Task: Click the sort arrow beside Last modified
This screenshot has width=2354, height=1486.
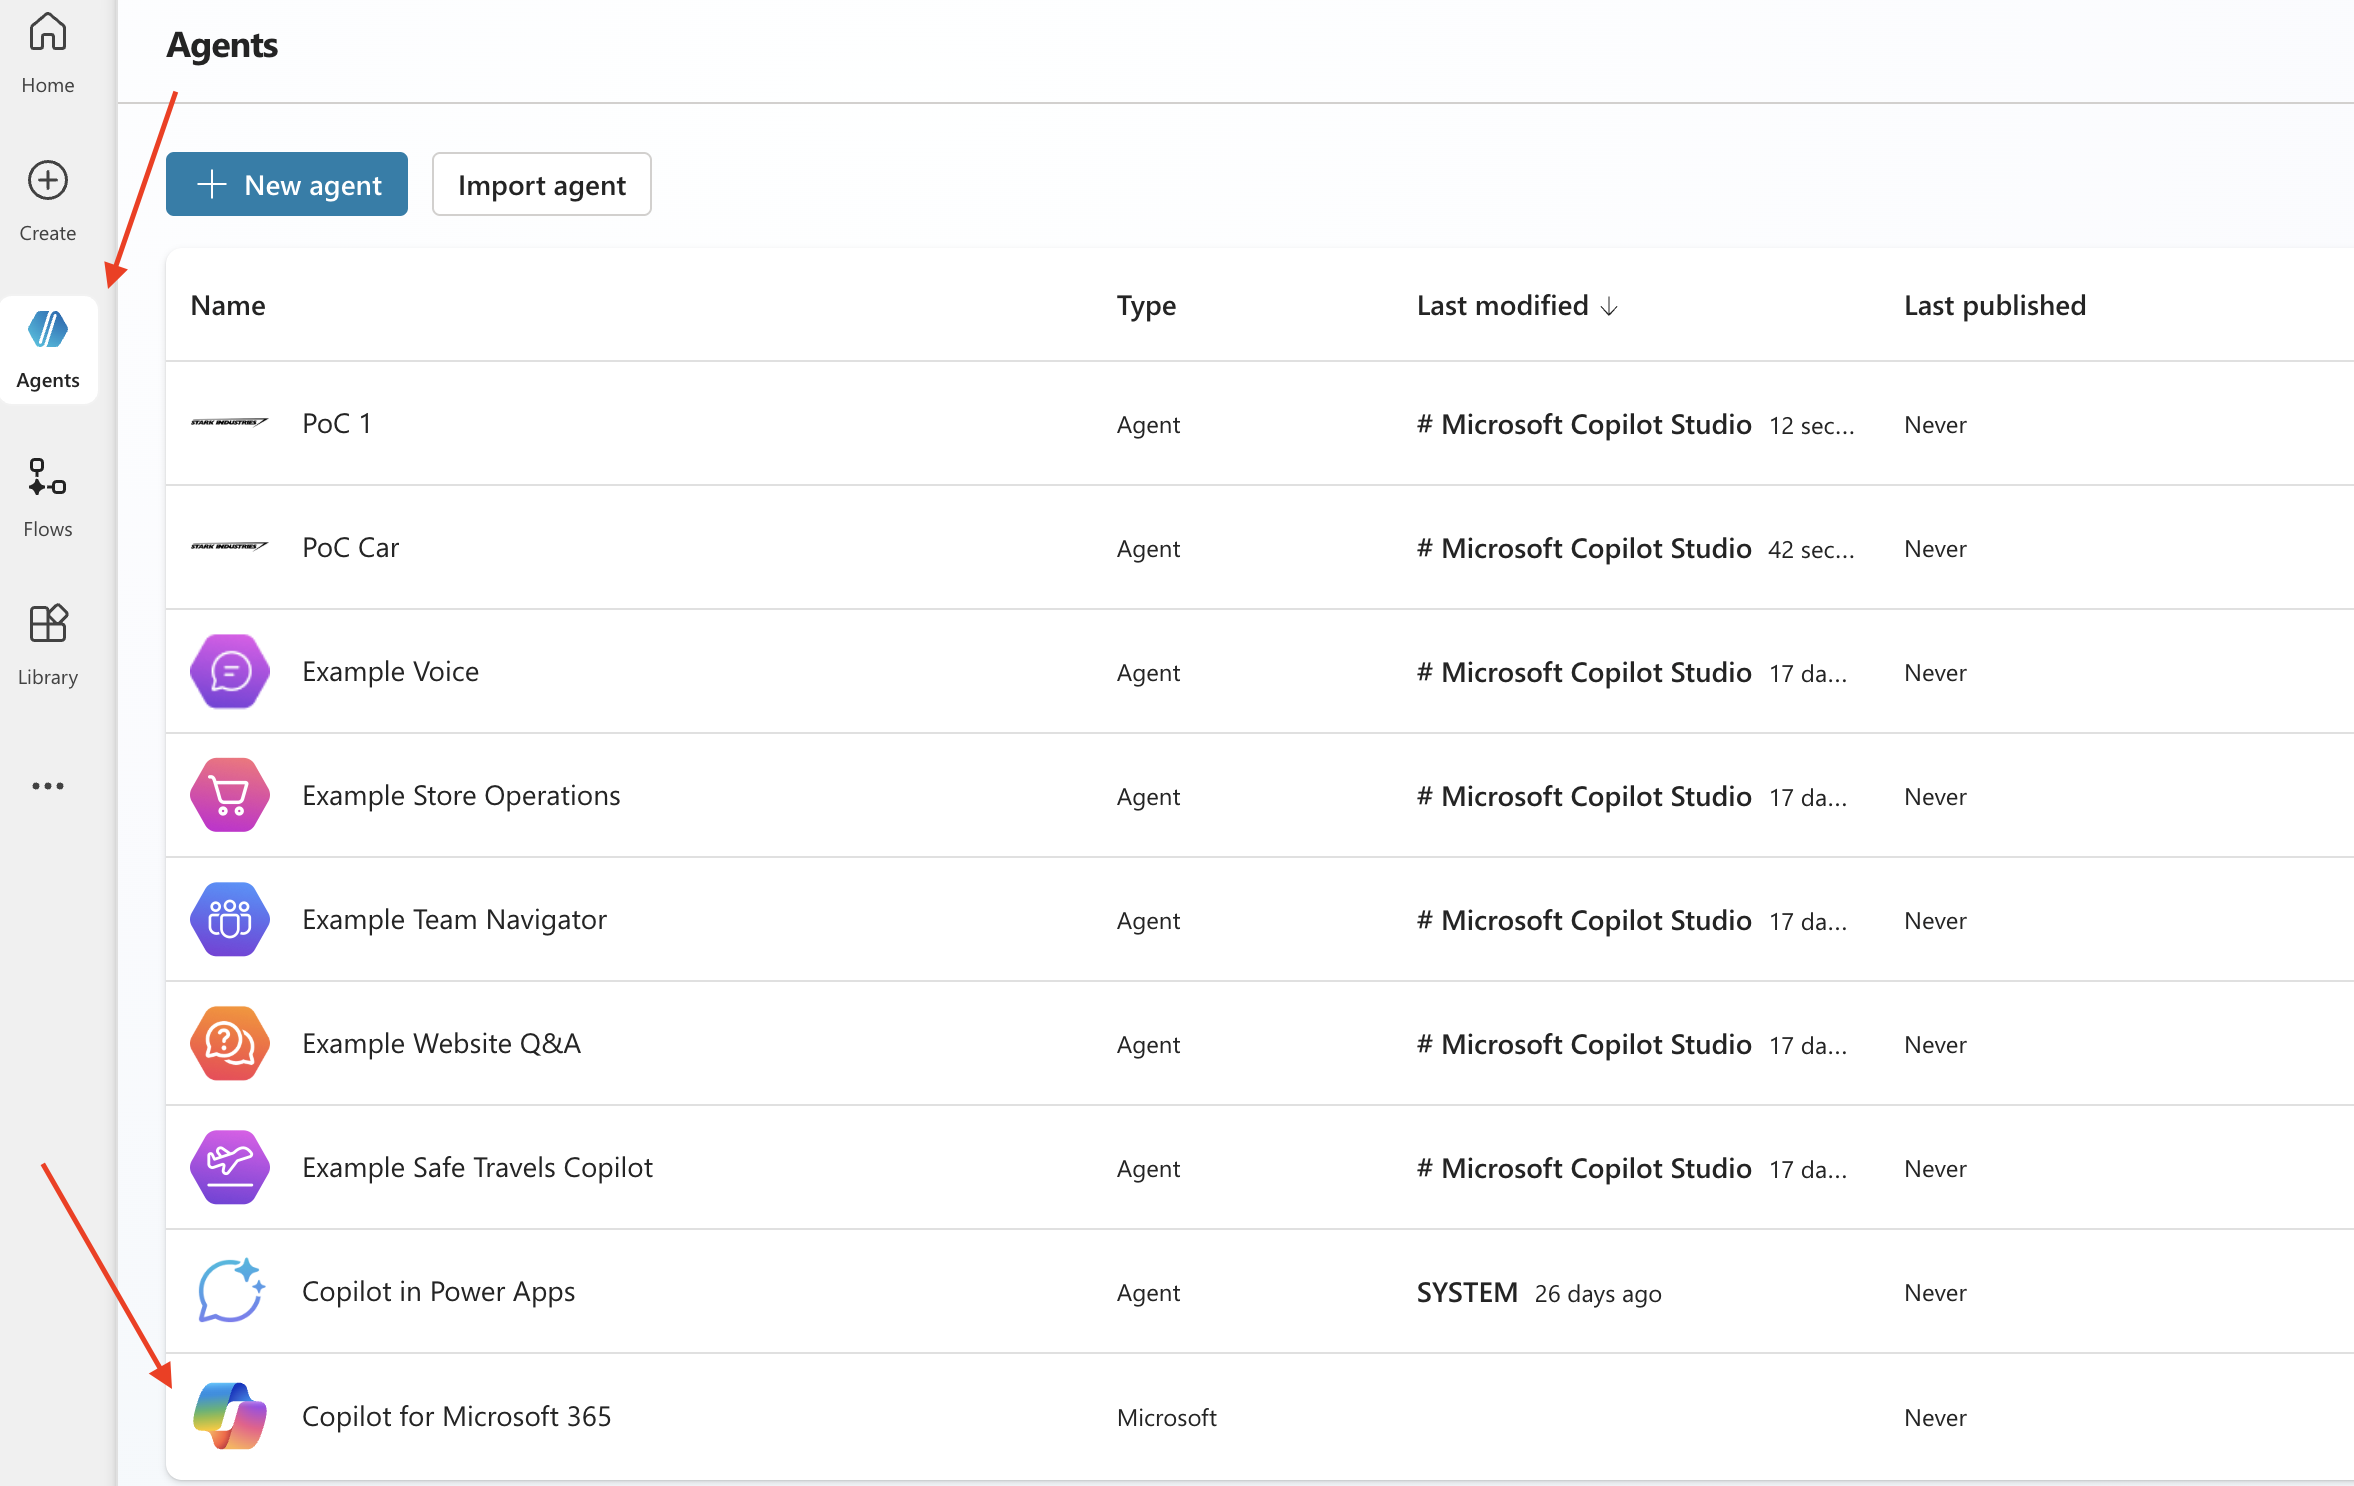Action: coord(1609,307)
